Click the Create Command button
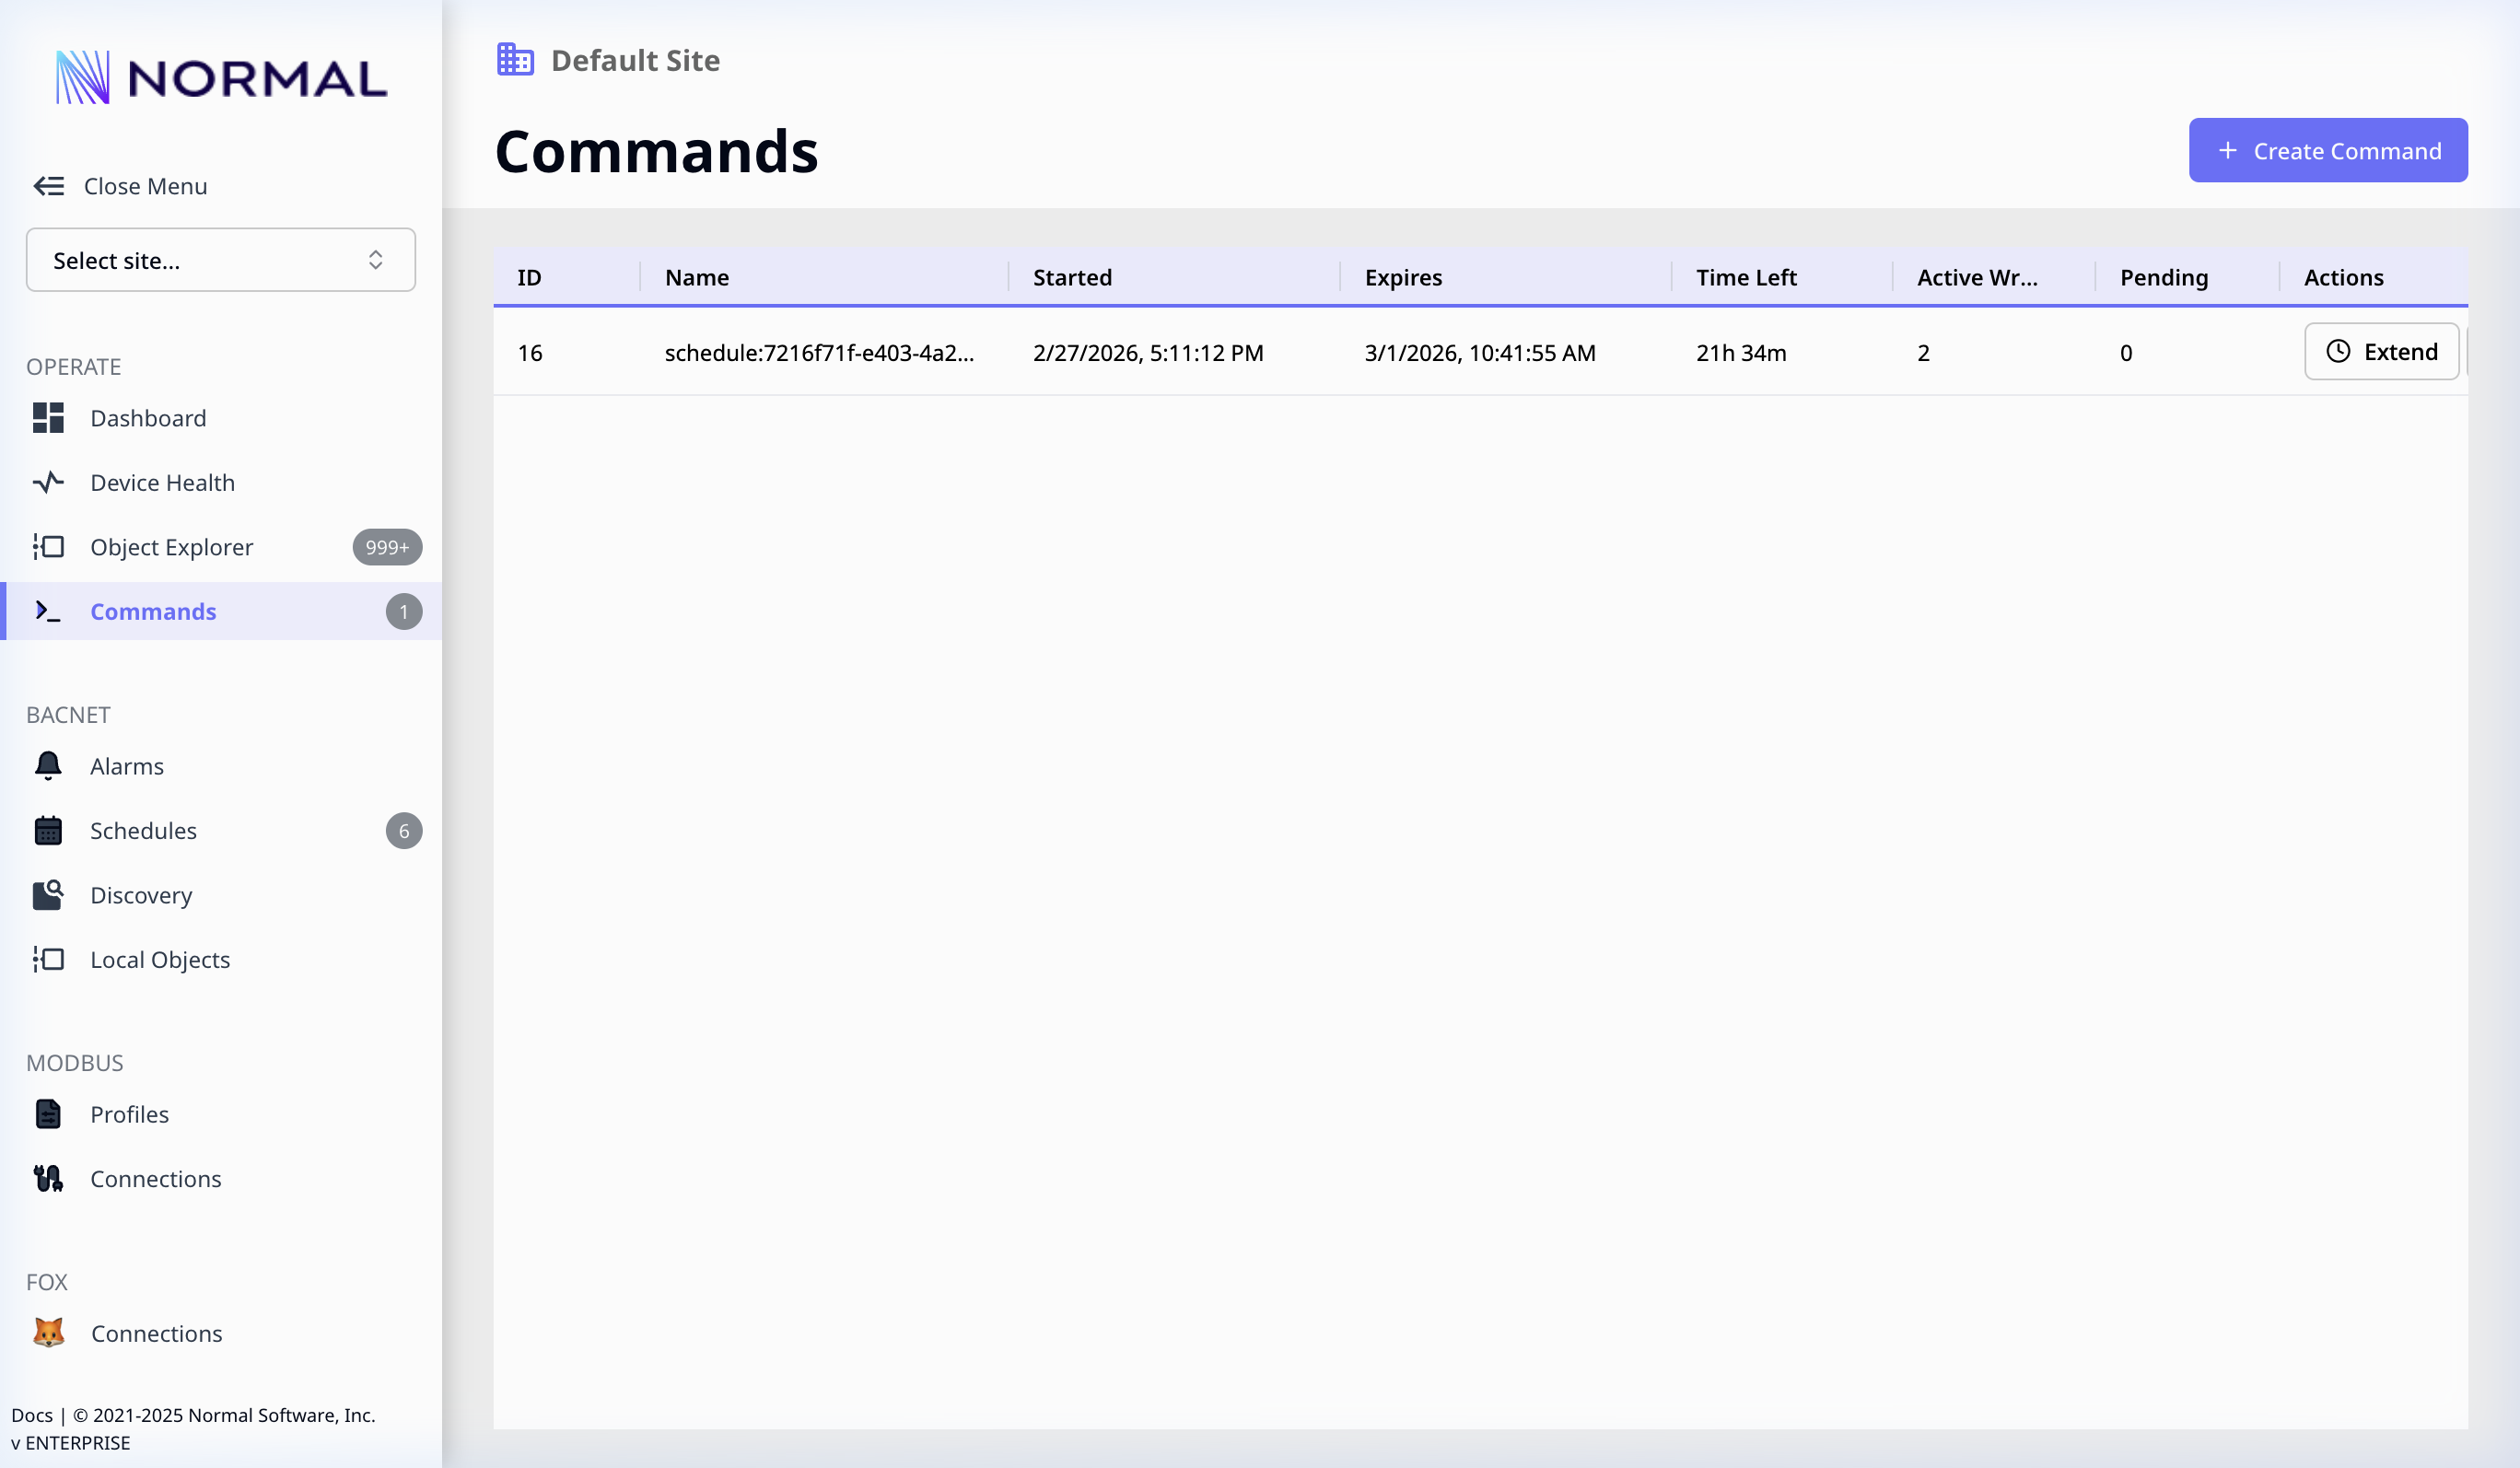 pyautogui.click(x=2328, y=150)
